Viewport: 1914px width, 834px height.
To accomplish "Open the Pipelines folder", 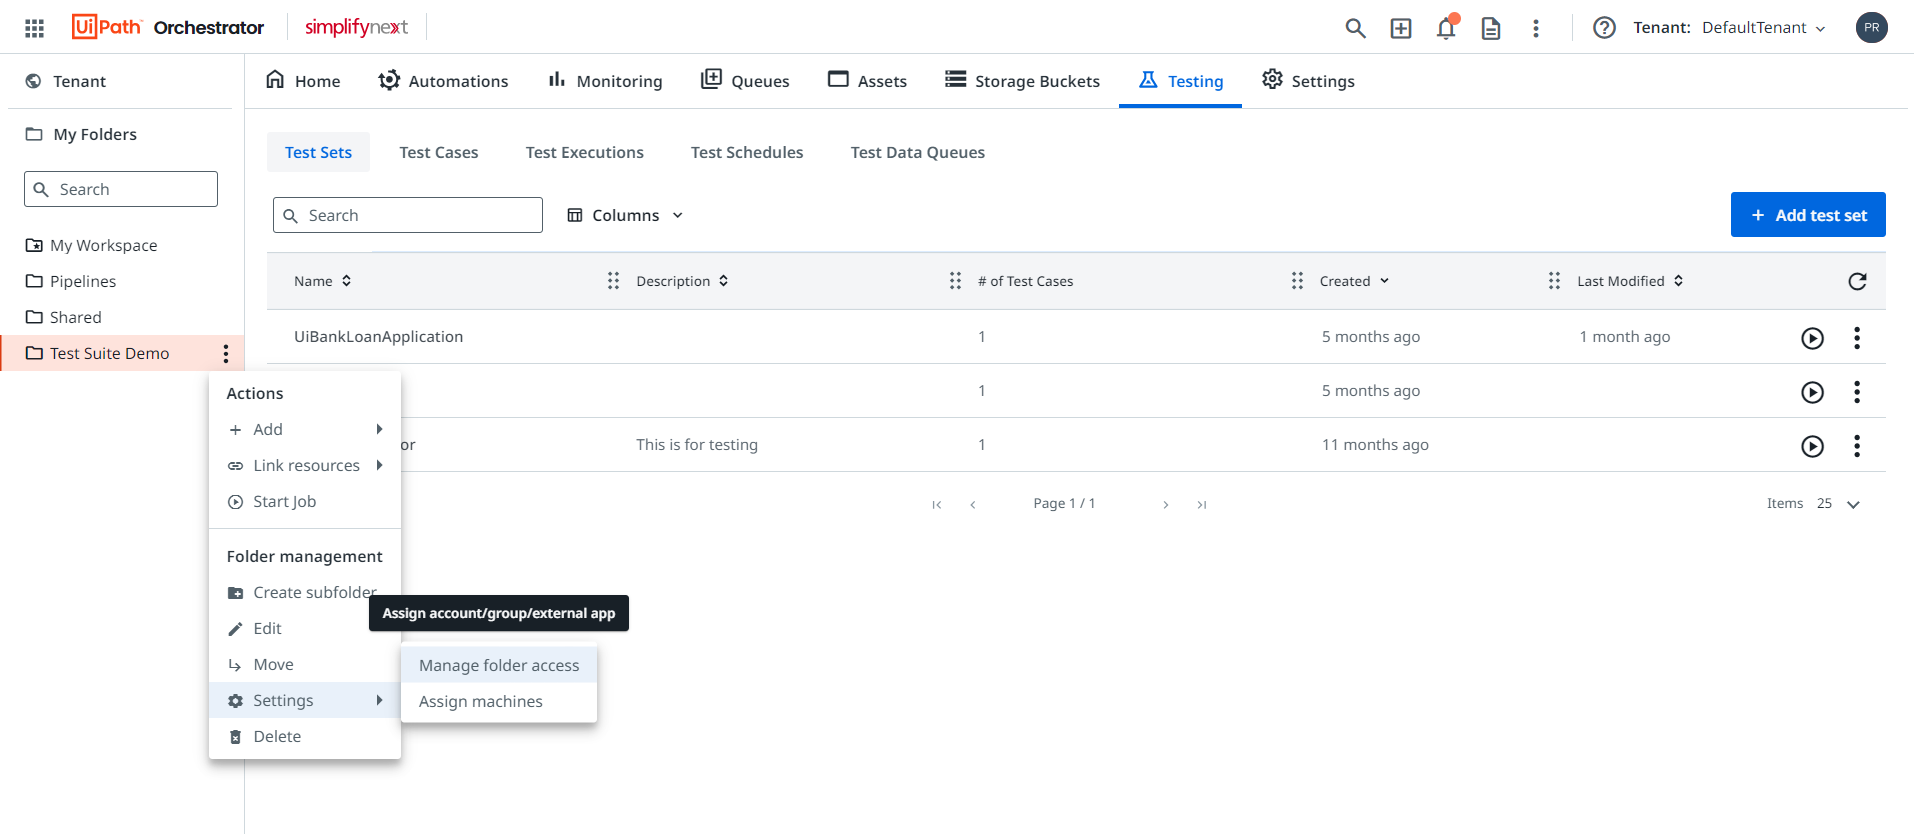I will pyautogui.click(x=71, y=281).
